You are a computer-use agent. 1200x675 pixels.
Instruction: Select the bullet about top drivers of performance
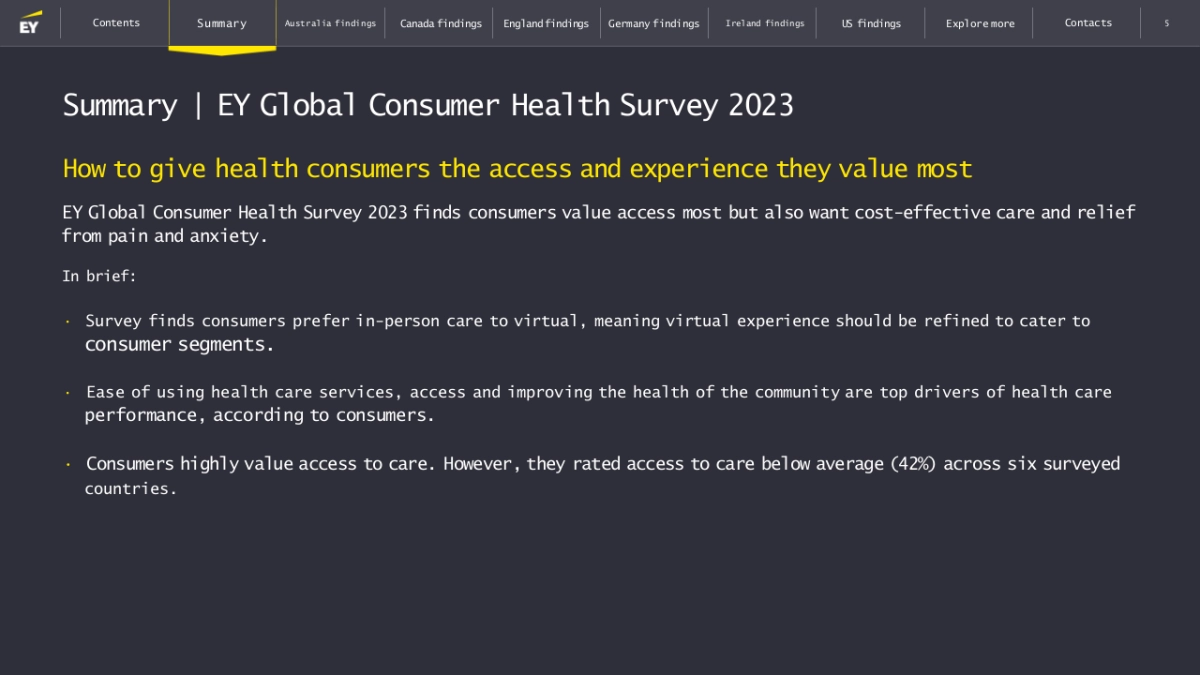click(598, 403)
